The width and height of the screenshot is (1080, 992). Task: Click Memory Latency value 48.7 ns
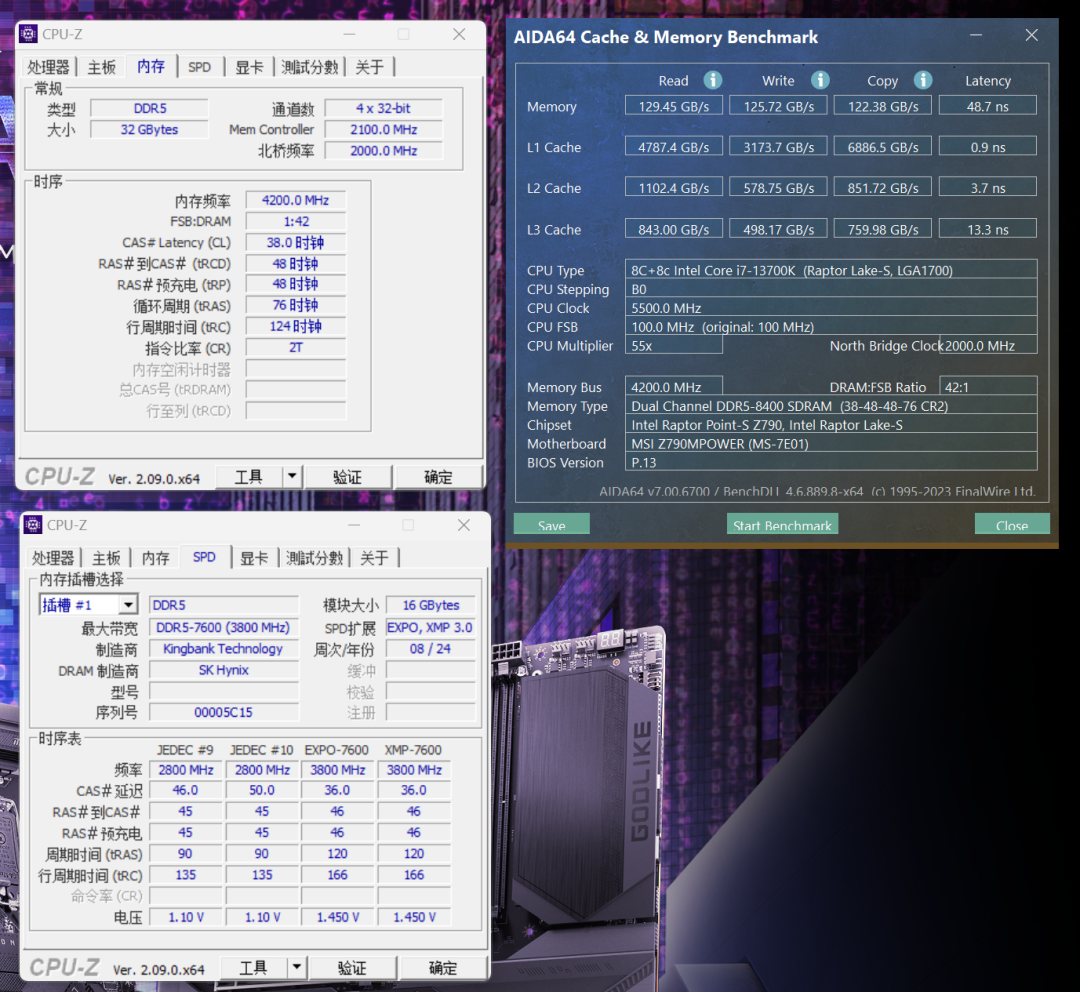[988, 106]
